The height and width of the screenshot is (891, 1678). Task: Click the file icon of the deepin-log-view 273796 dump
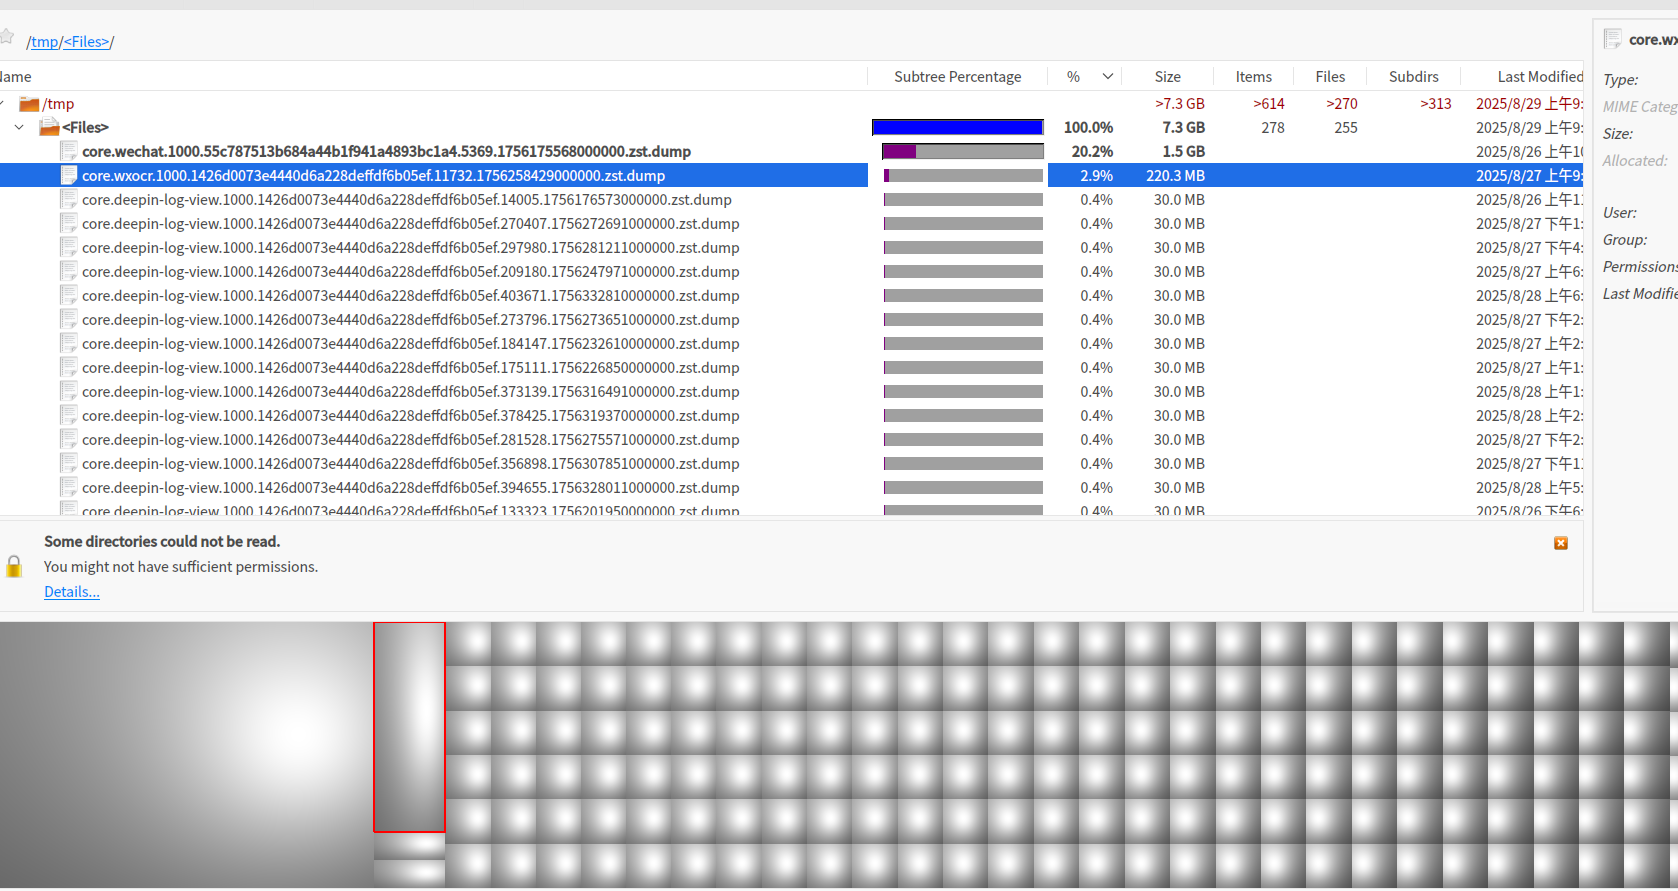[69, 319]
